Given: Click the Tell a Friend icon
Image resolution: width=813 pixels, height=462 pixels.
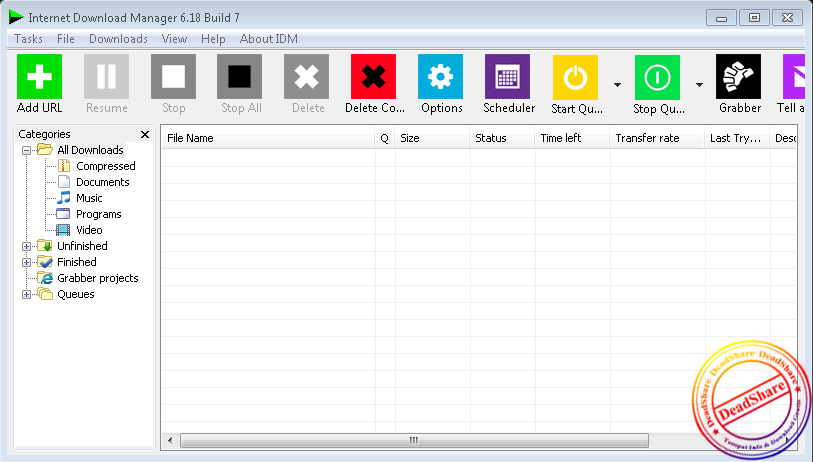Looking at the screenshot, I should (x=794, y=77).
